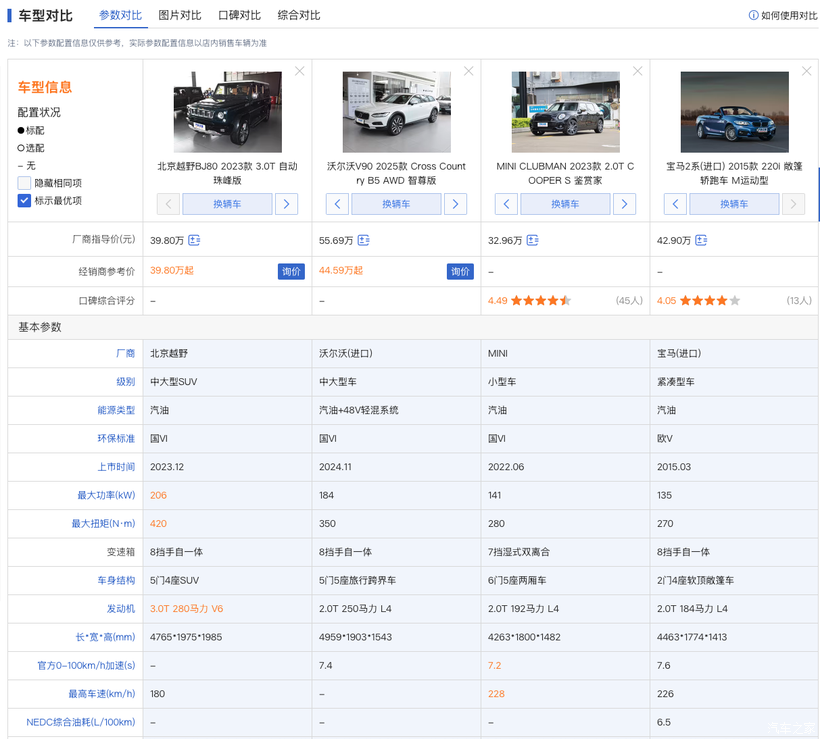Open 换辆车 selector for 宝马2系
Image resolution: width=820 pixels, height=739 pixels.
point(734,204)
